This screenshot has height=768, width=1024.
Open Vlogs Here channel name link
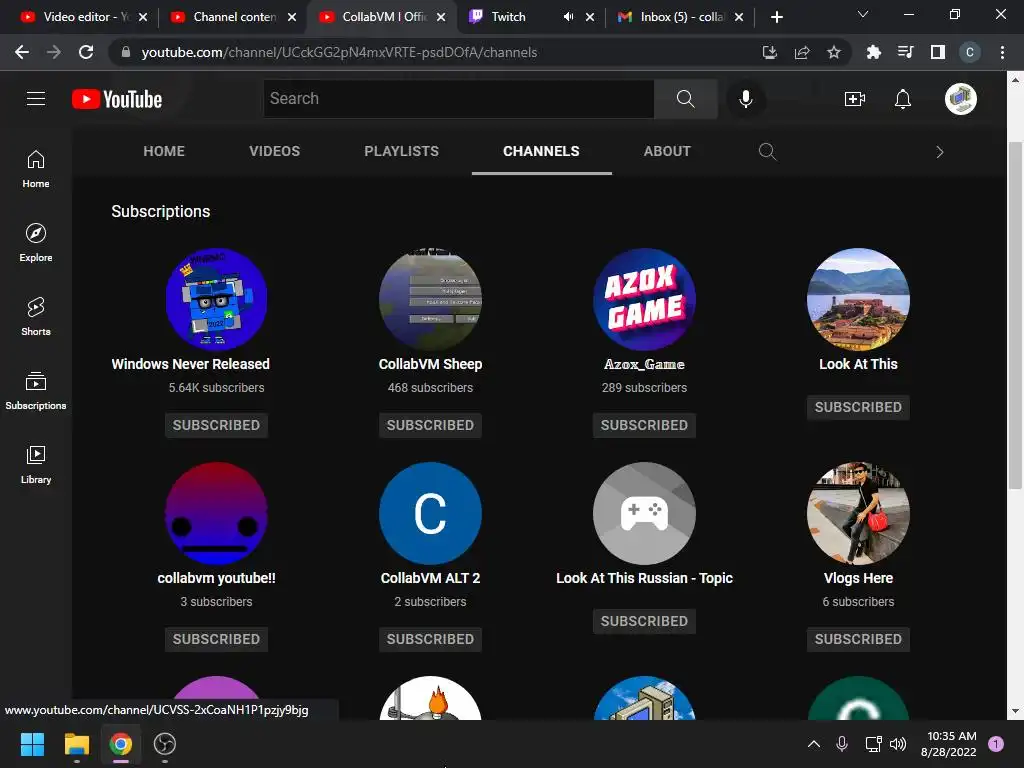tap(858, 579)
